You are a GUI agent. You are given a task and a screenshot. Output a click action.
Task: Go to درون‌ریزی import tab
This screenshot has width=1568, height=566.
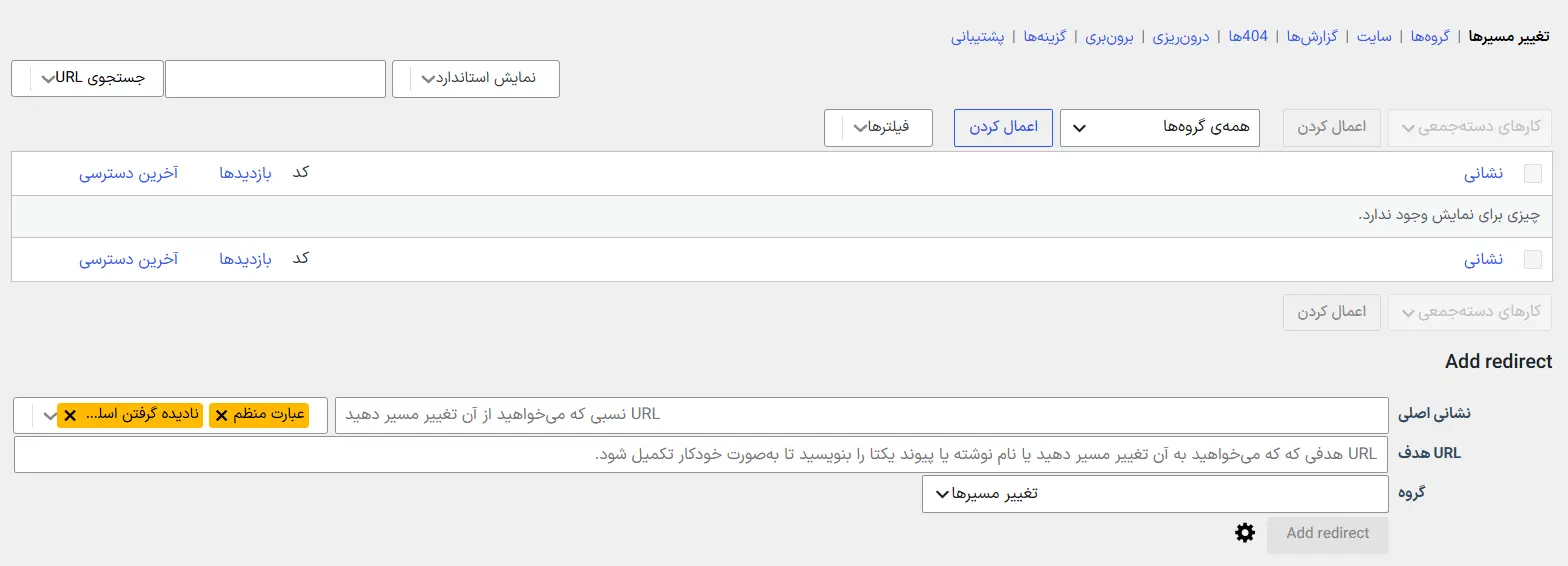click(x=1181, y=37)
